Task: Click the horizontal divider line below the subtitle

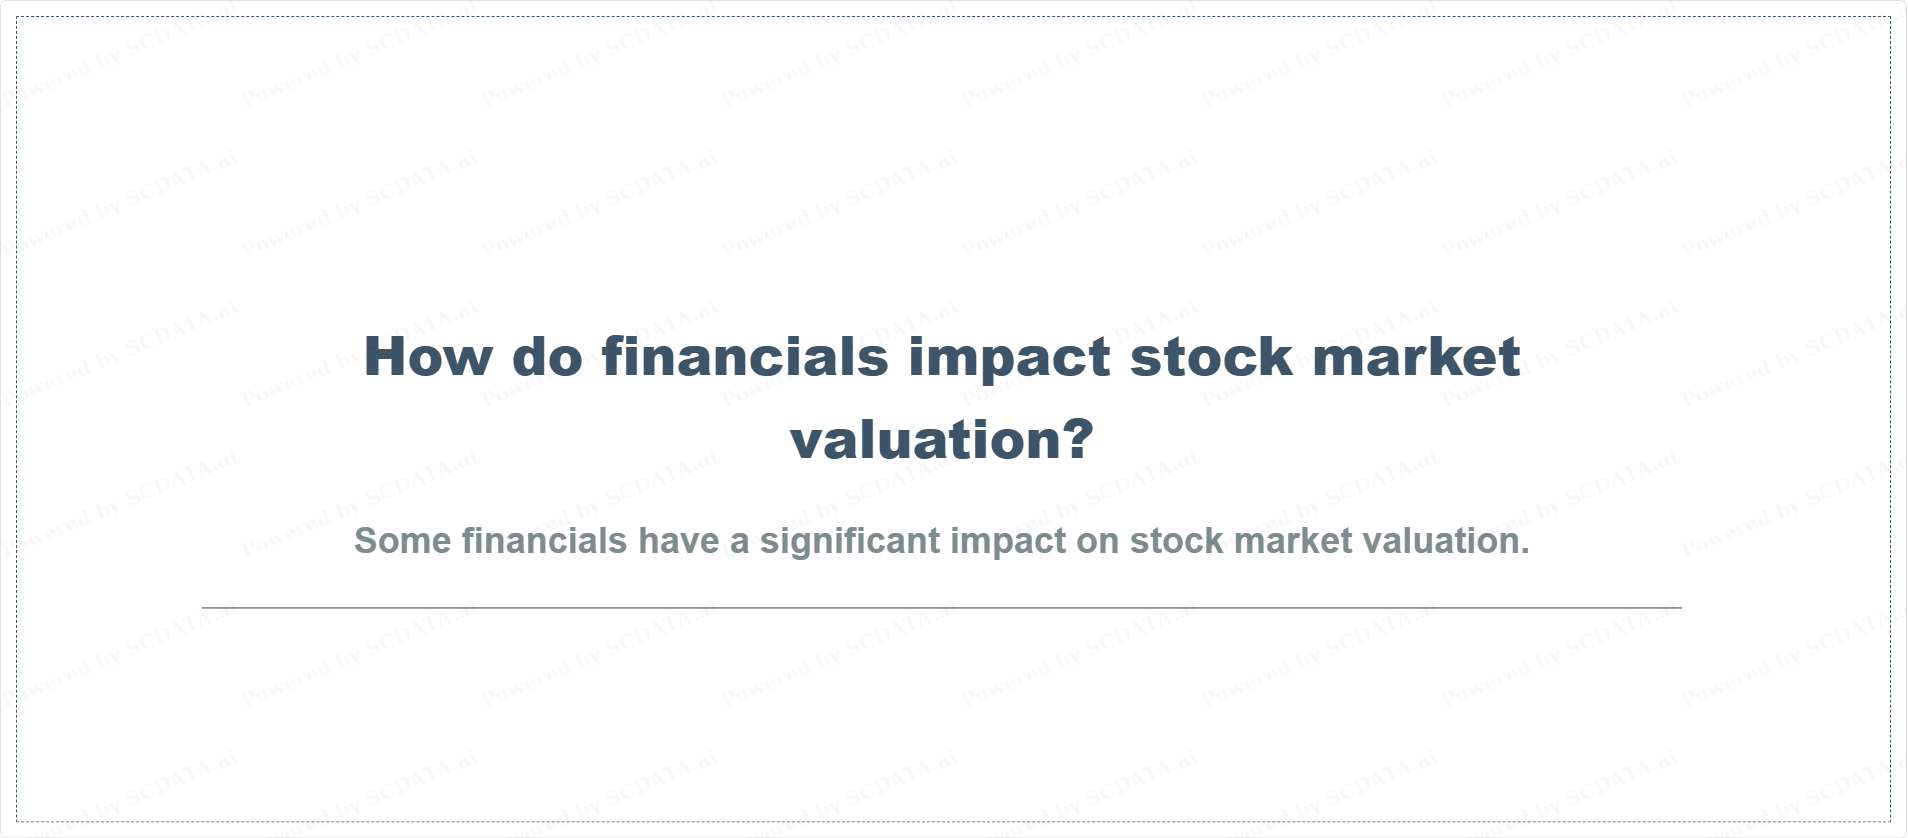Action: pyautogui.click(x=941, y=607)
